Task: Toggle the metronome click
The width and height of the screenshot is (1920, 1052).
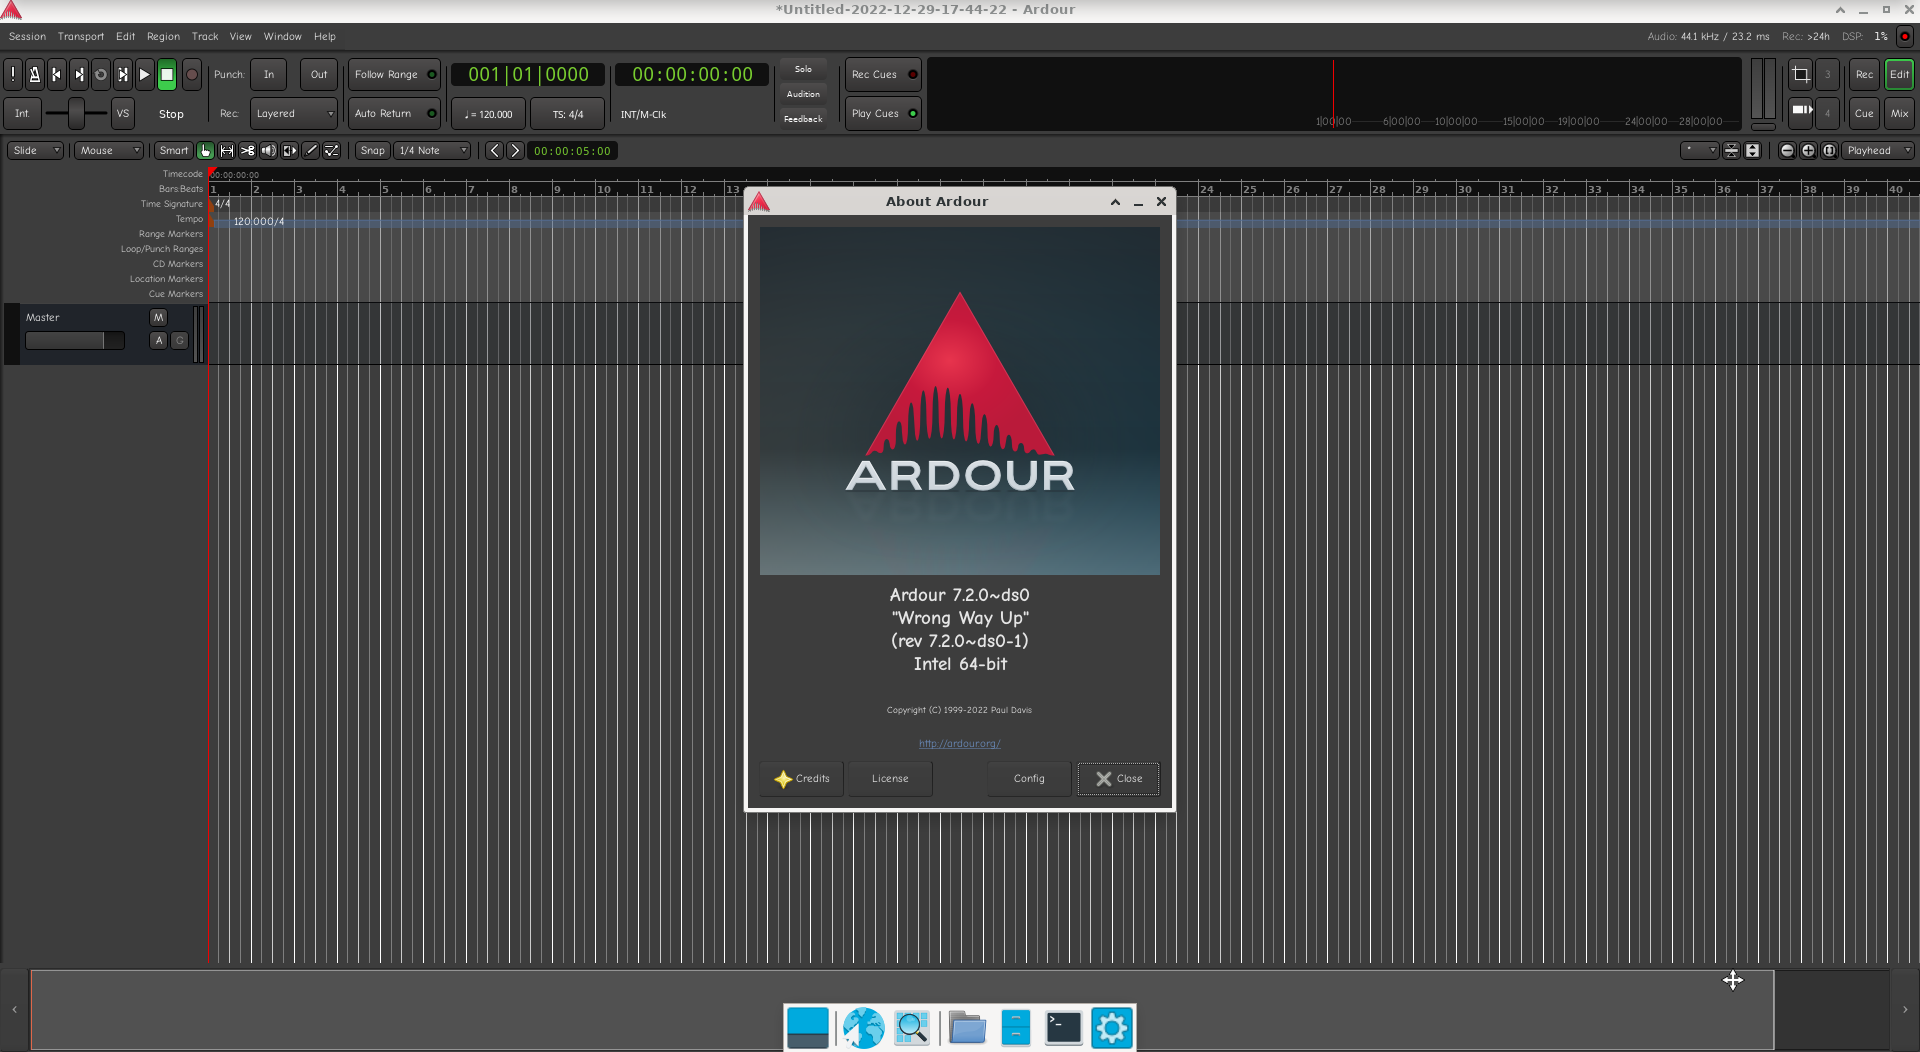Action: click(35, 74)
